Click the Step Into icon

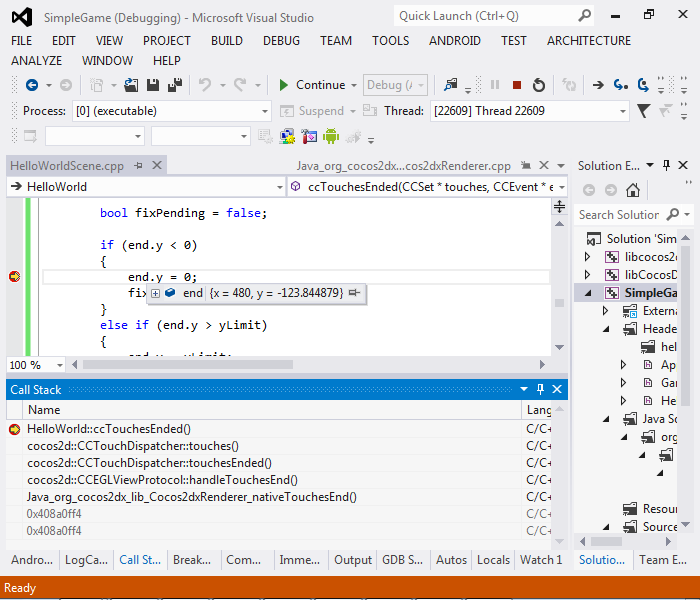(621, 85)
